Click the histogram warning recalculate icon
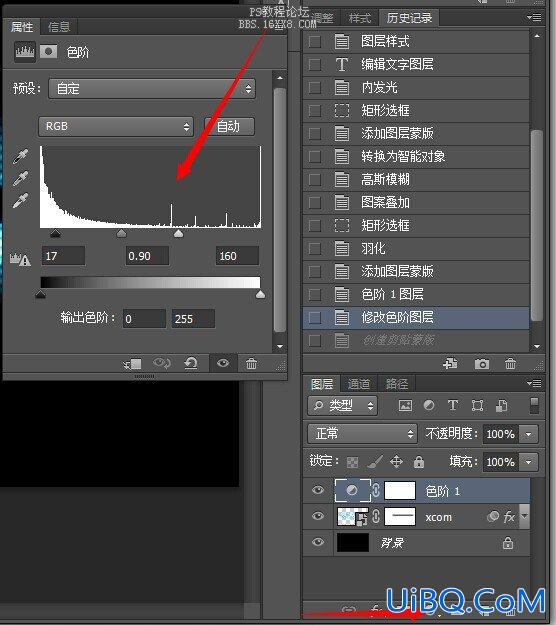The width and height of the screenshot is (556, 625). point(20,259)
